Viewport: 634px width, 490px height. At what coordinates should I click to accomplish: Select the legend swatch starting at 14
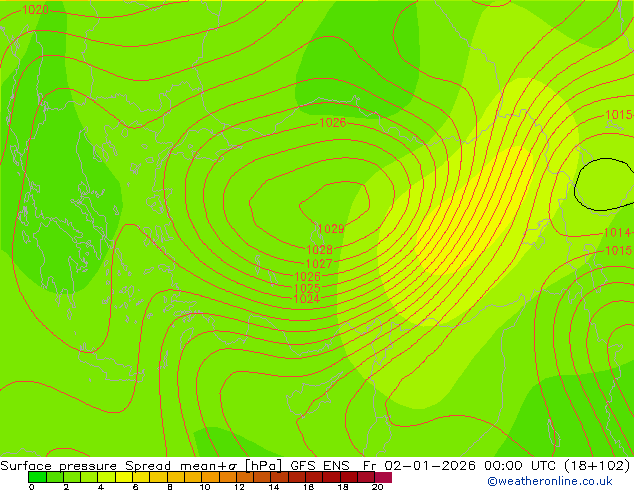click(279, 477)
